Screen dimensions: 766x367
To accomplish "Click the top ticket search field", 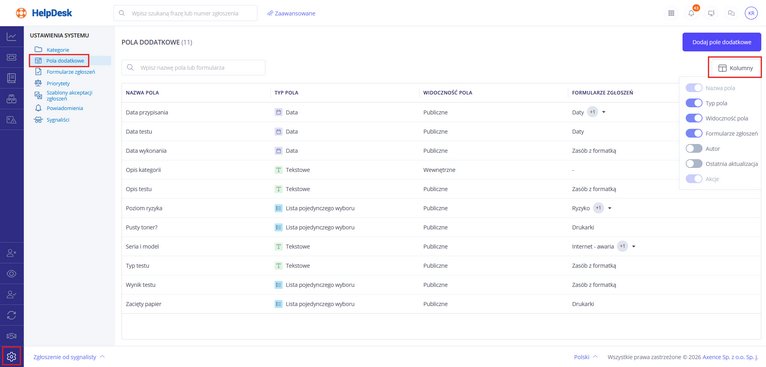I will (x=186, y=13).
